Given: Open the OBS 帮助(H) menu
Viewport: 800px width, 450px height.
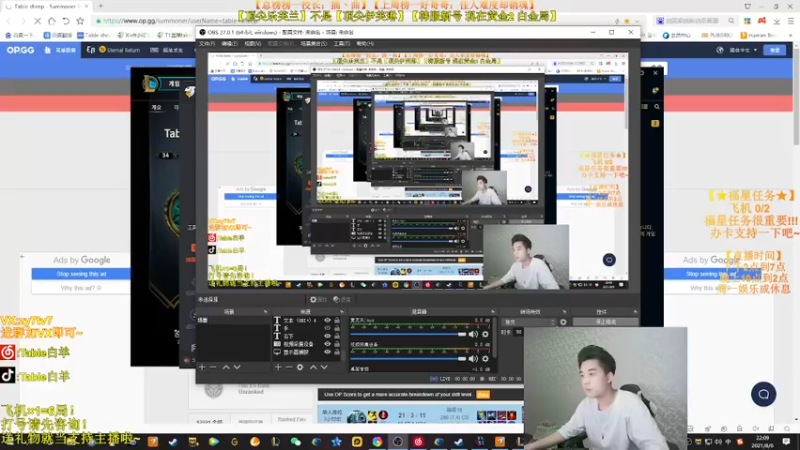Looking at the screenshot, I should (x=365, y=43).
